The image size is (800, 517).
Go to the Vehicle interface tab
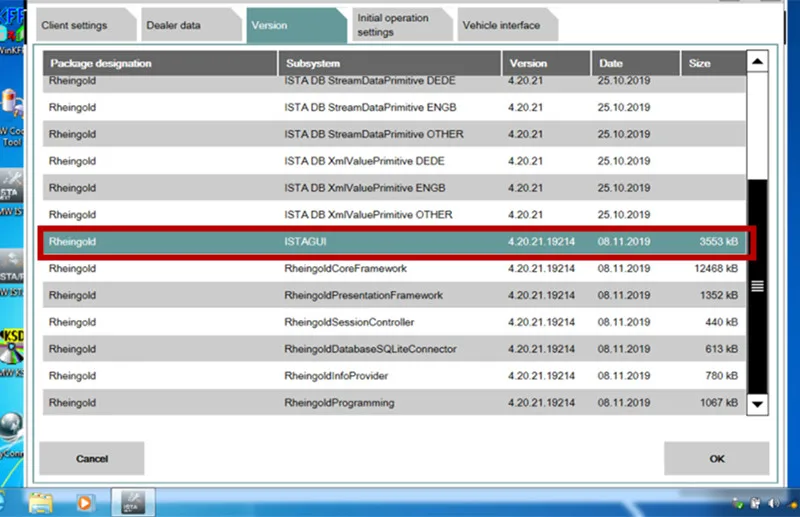point(507,25)
